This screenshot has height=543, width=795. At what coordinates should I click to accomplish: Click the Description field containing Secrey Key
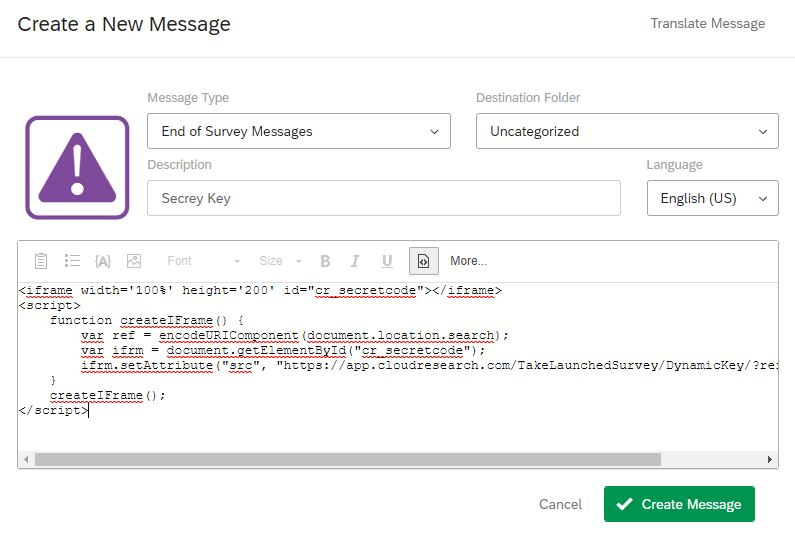[x=383, y=198]
